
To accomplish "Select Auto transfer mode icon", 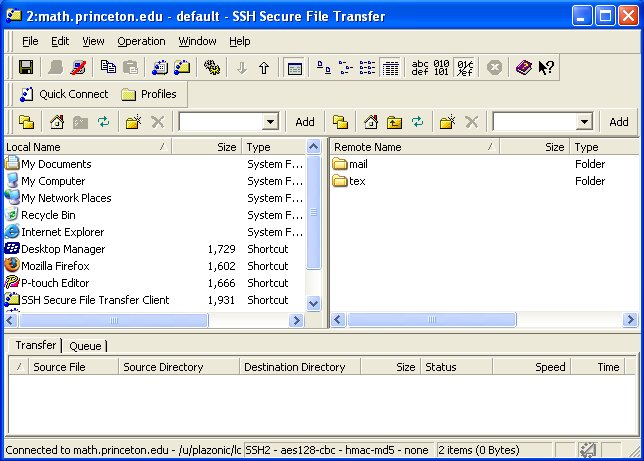I will (465, 68).
